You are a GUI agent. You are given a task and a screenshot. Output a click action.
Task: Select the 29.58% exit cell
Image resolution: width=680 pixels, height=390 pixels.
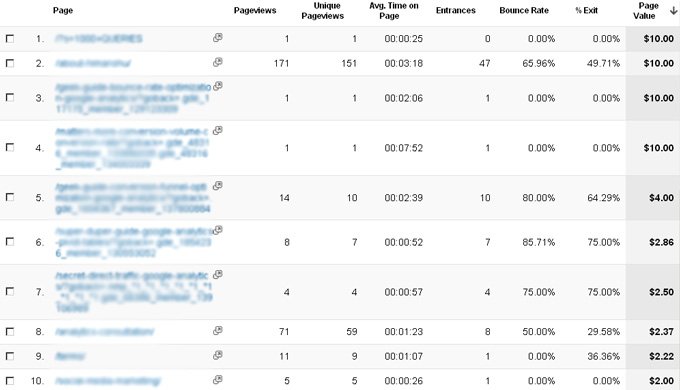[x=603, y=332]
